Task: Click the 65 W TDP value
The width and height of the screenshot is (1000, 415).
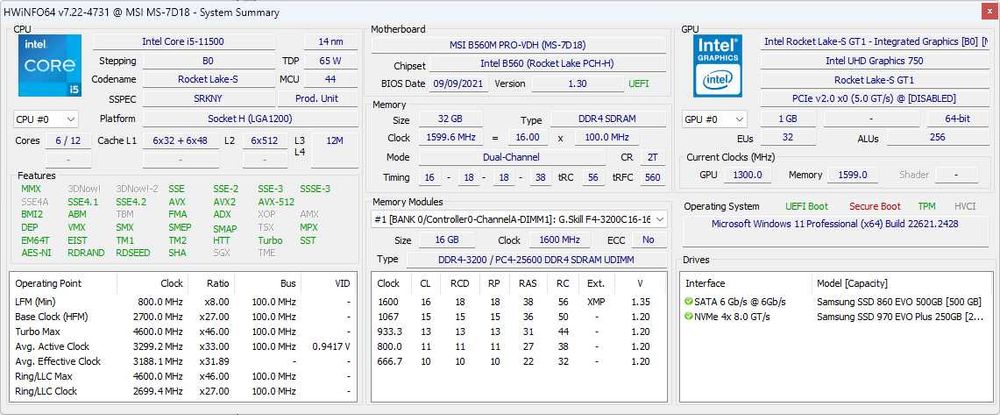Action: [330, 61]
